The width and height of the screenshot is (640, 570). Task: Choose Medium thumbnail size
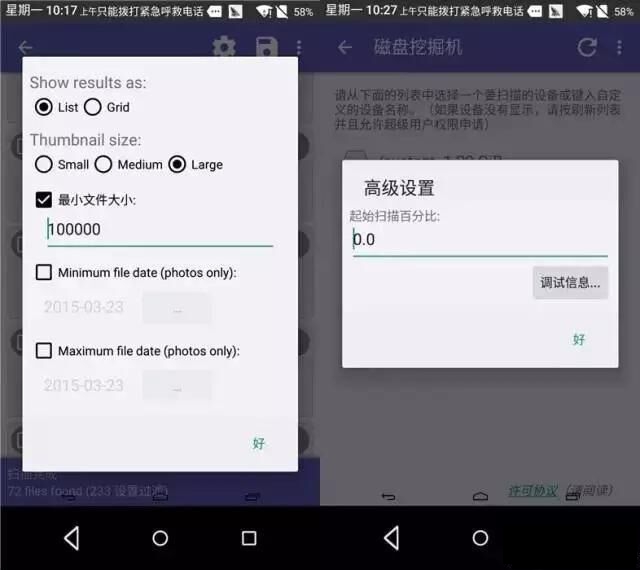pyautogui.click(x=103, y=164)
